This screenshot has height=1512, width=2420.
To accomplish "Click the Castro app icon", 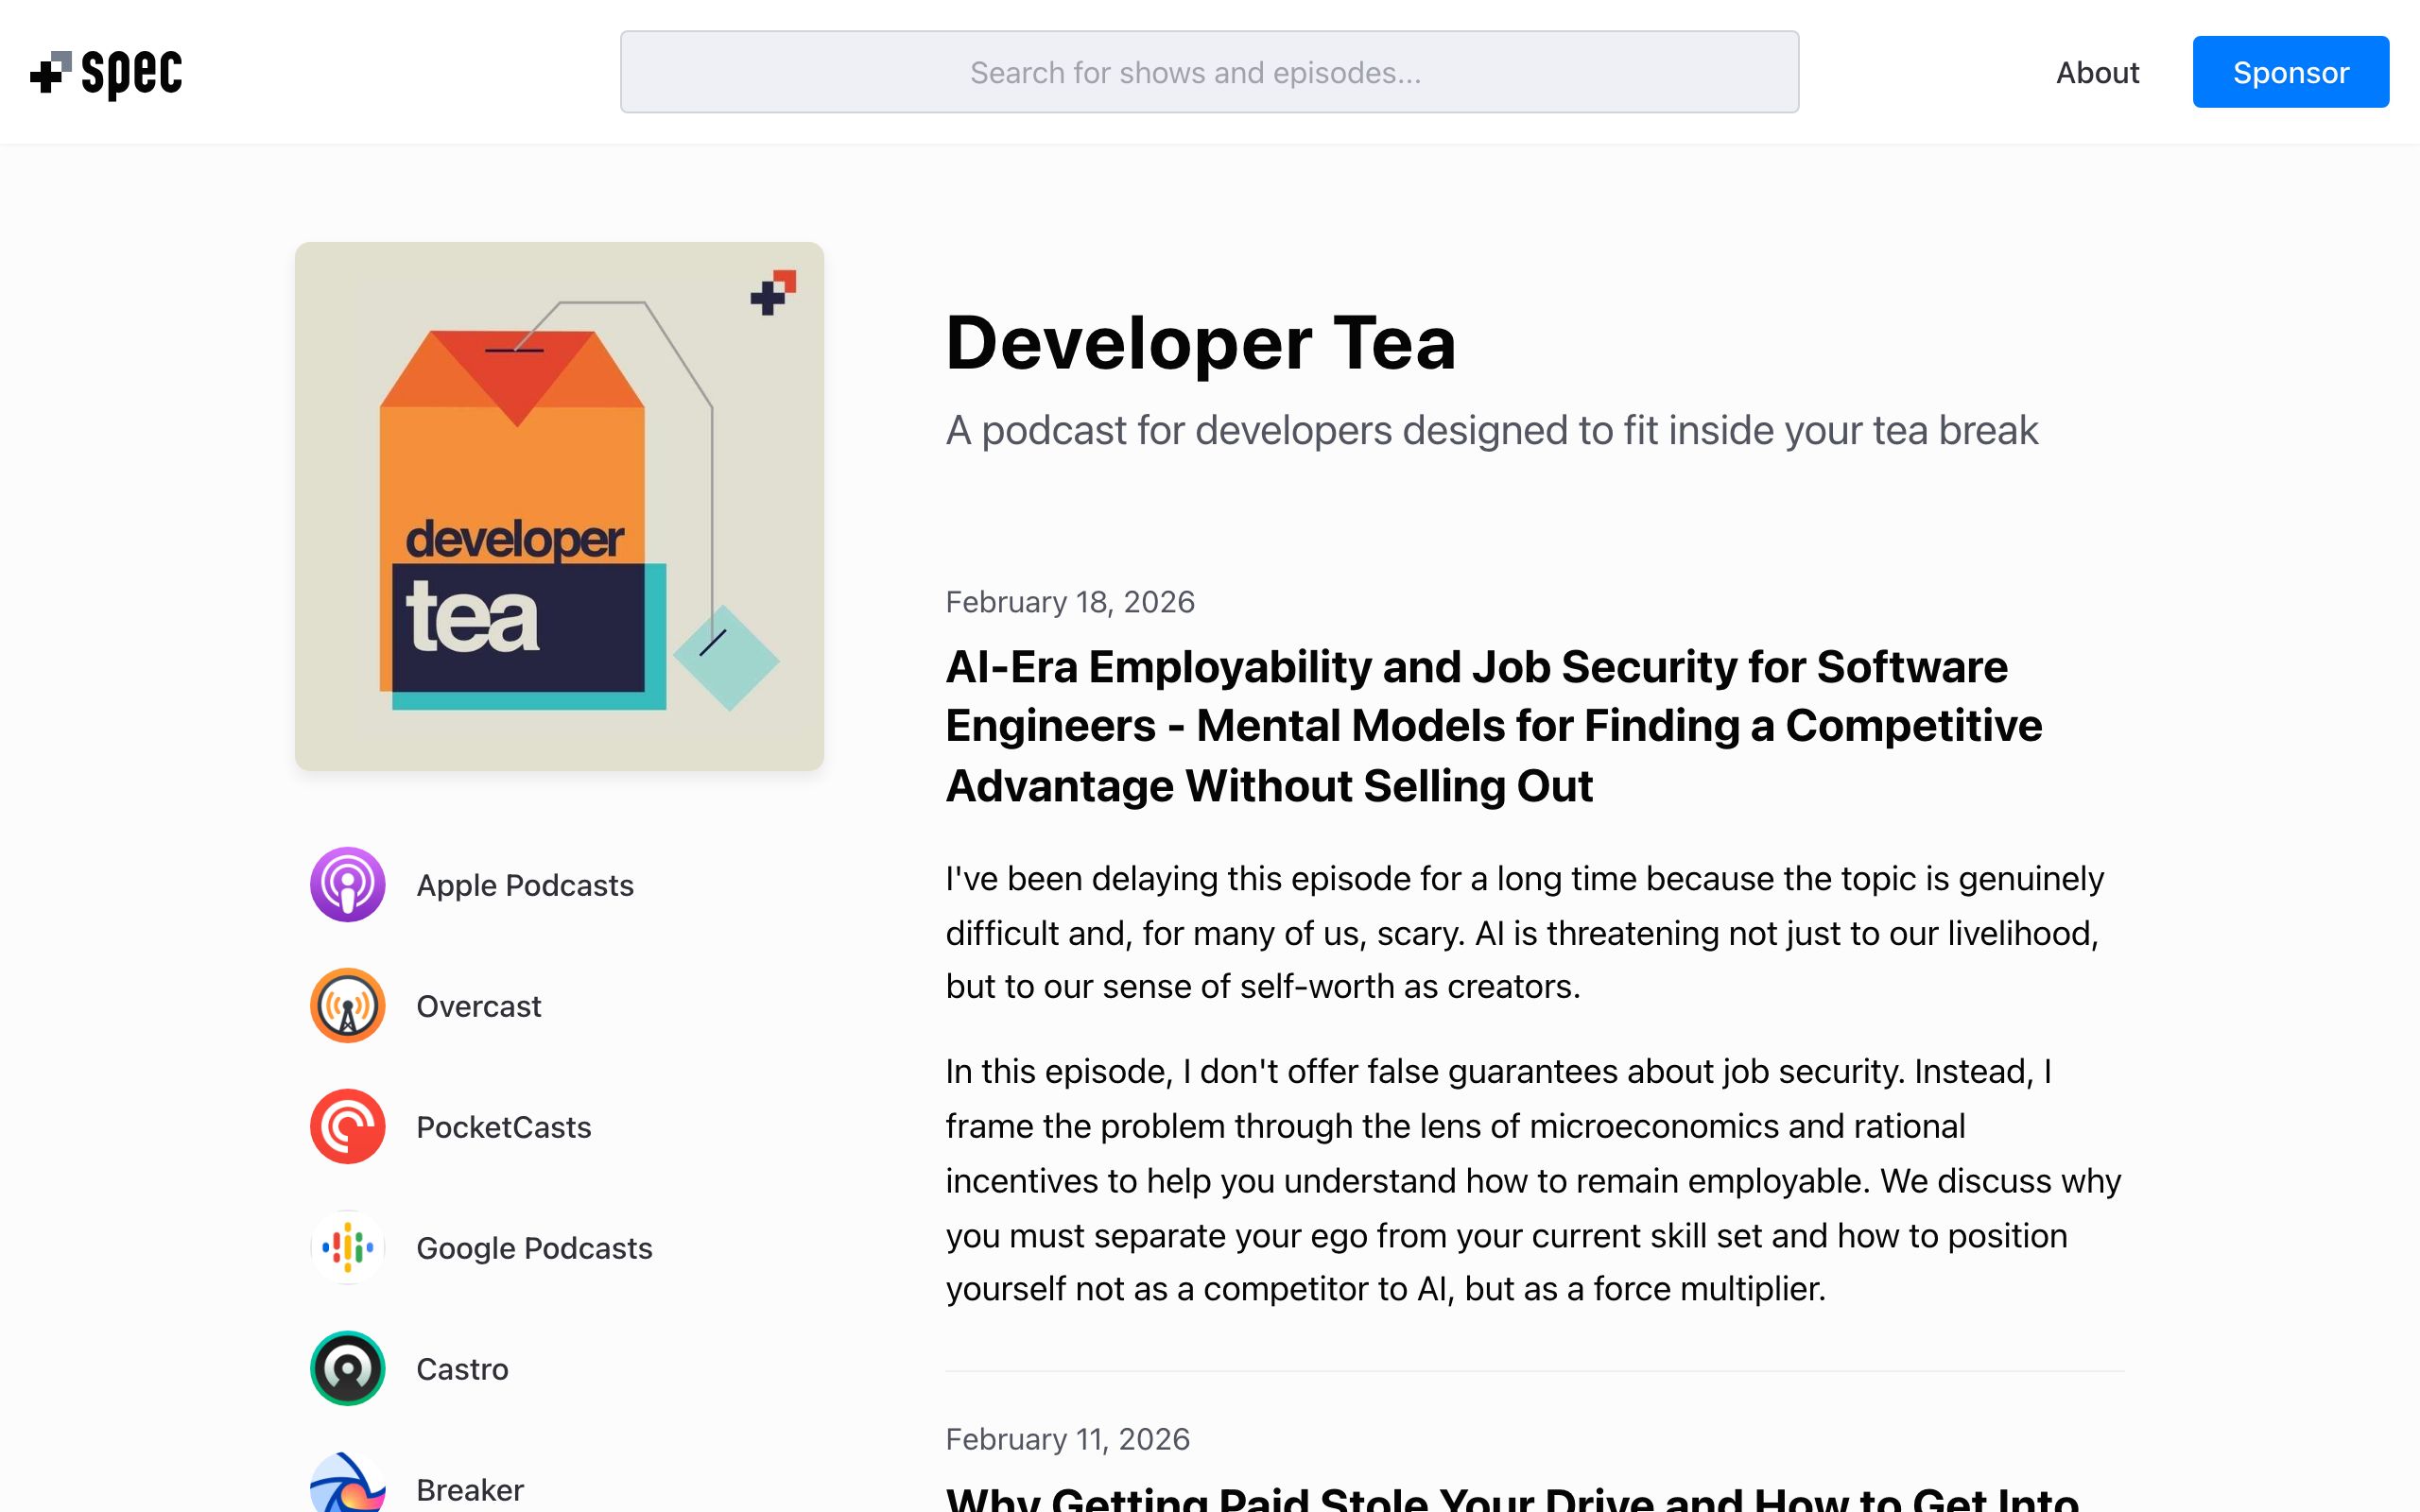I will [347, 1369].
